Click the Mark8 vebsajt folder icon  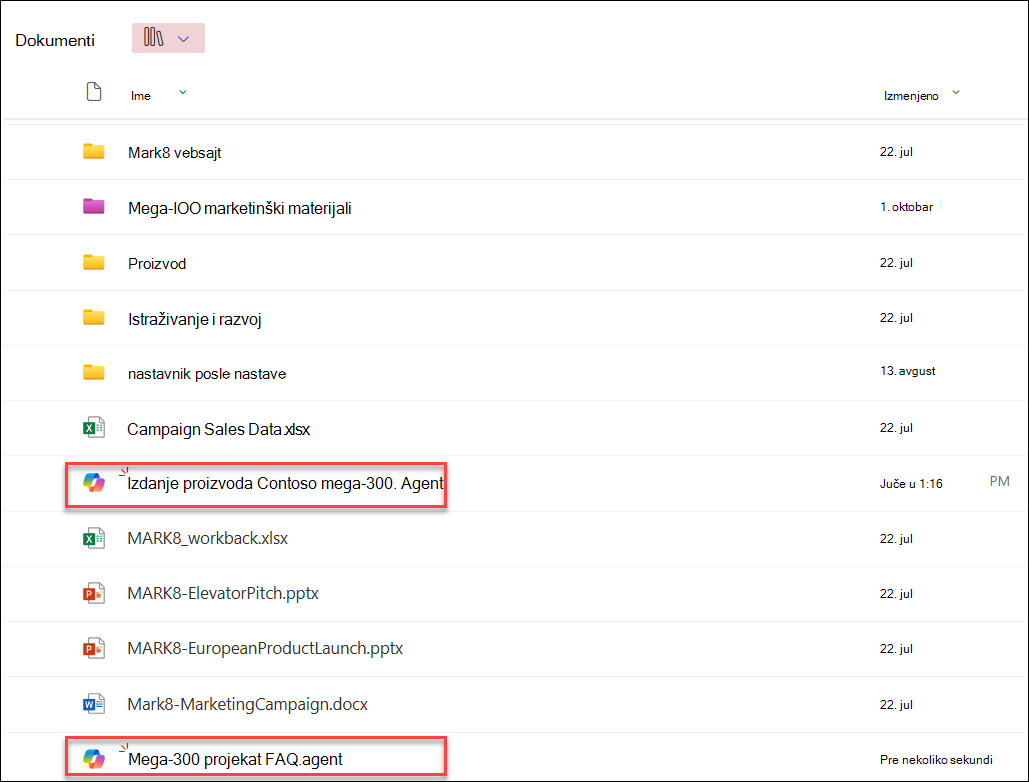coord(94,152)
